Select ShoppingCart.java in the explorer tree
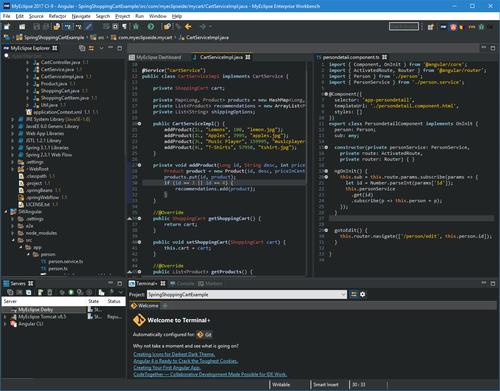The image size is (500, 391). coord(60,91)
